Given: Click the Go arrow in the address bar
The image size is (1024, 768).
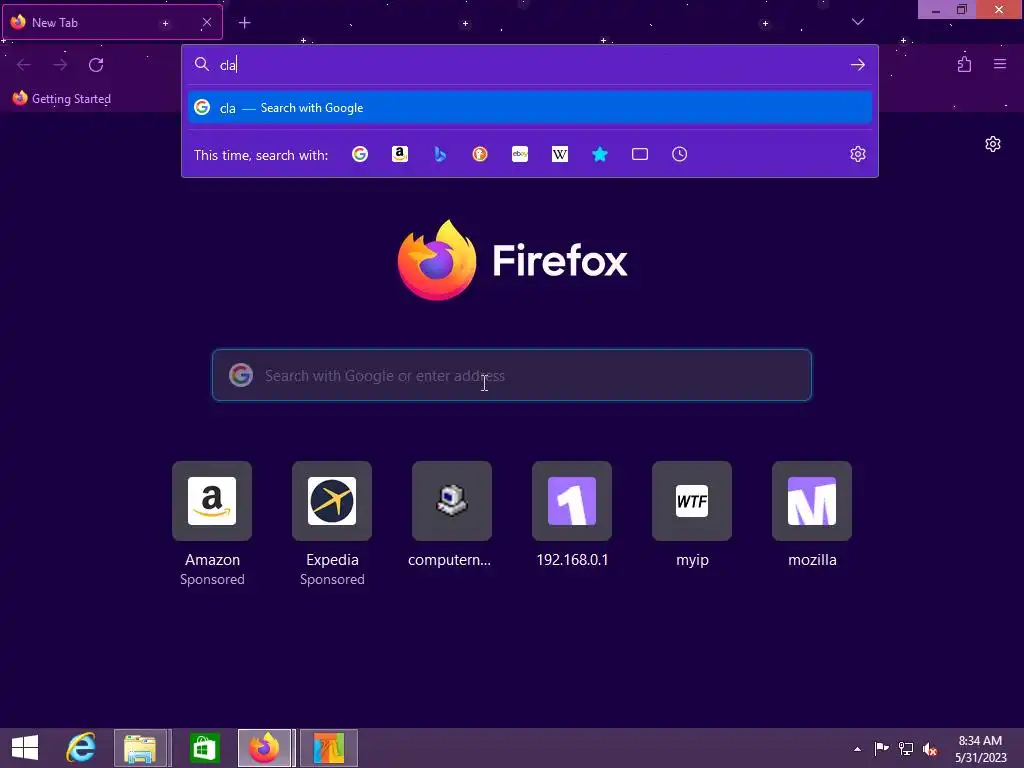Looking at the screenshot, I should click(x=857, y=65).
